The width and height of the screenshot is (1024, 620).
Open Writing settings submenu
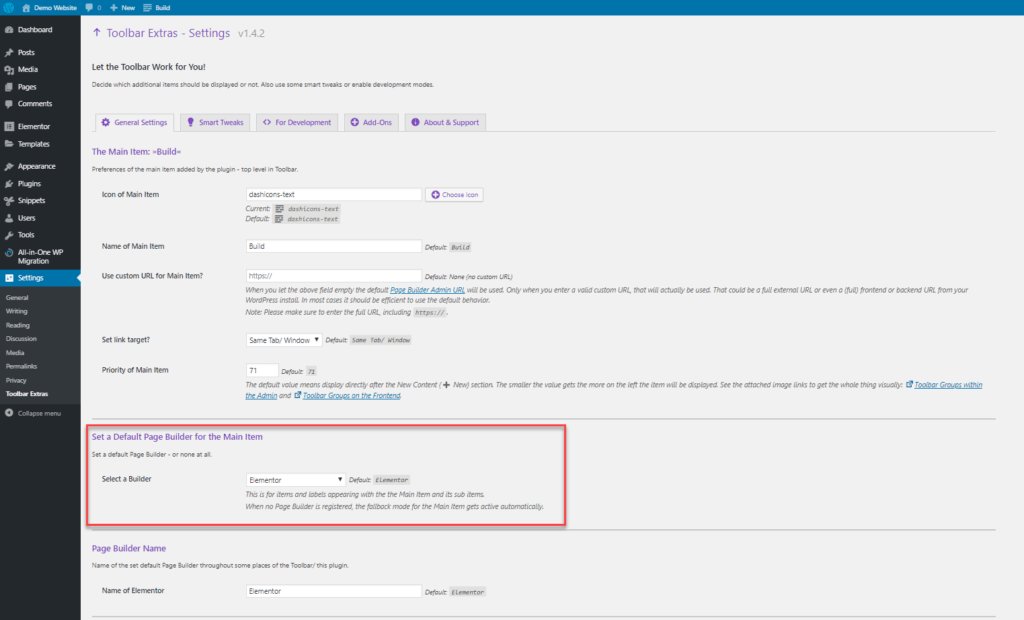17,312
